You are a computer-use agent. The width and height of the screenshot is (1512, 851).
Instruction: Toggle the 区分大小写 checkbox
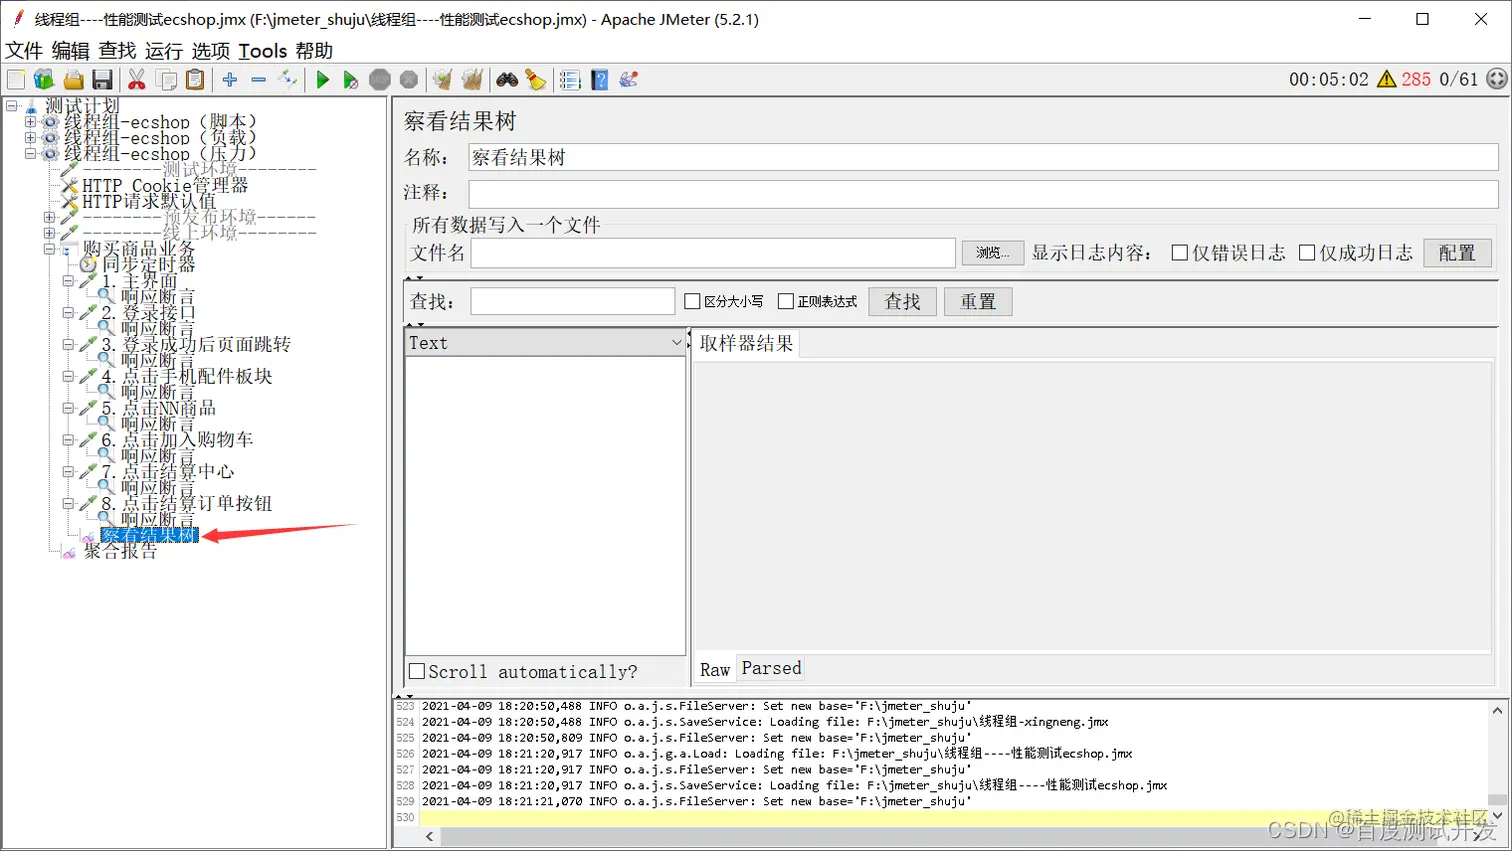pos(692,301)
